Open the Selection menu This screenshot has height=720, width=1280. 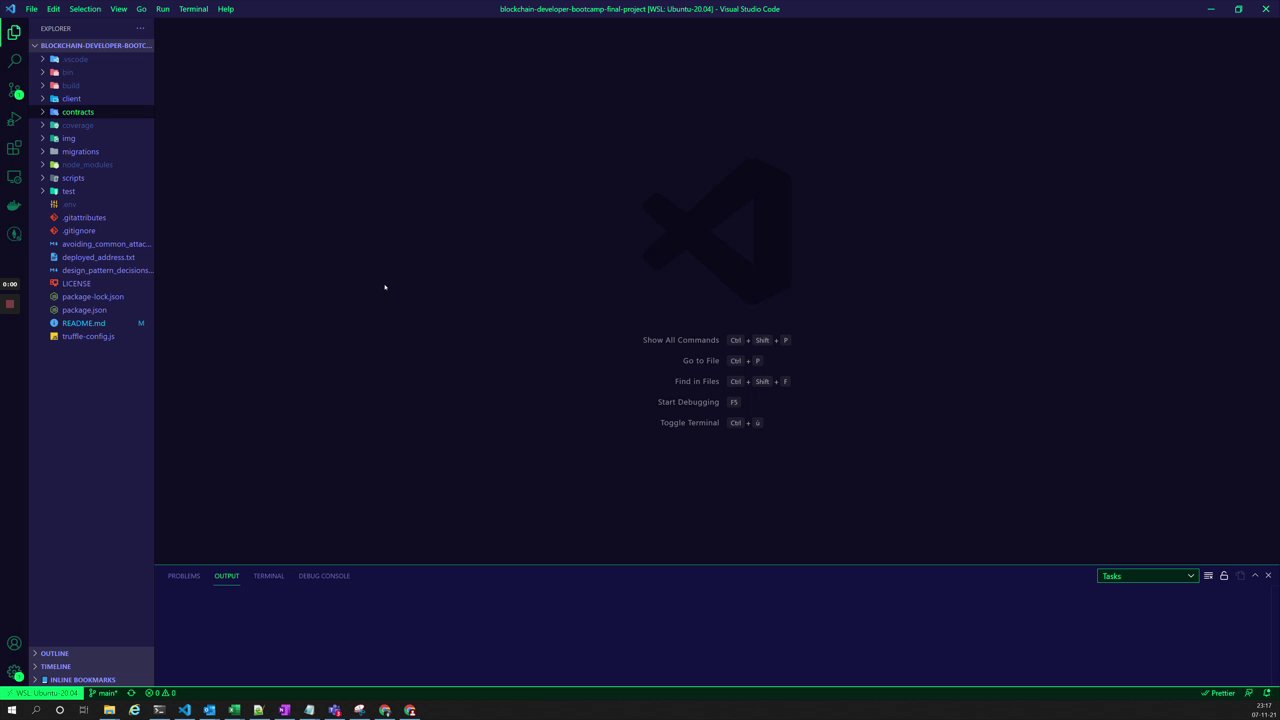pos(85,9)
